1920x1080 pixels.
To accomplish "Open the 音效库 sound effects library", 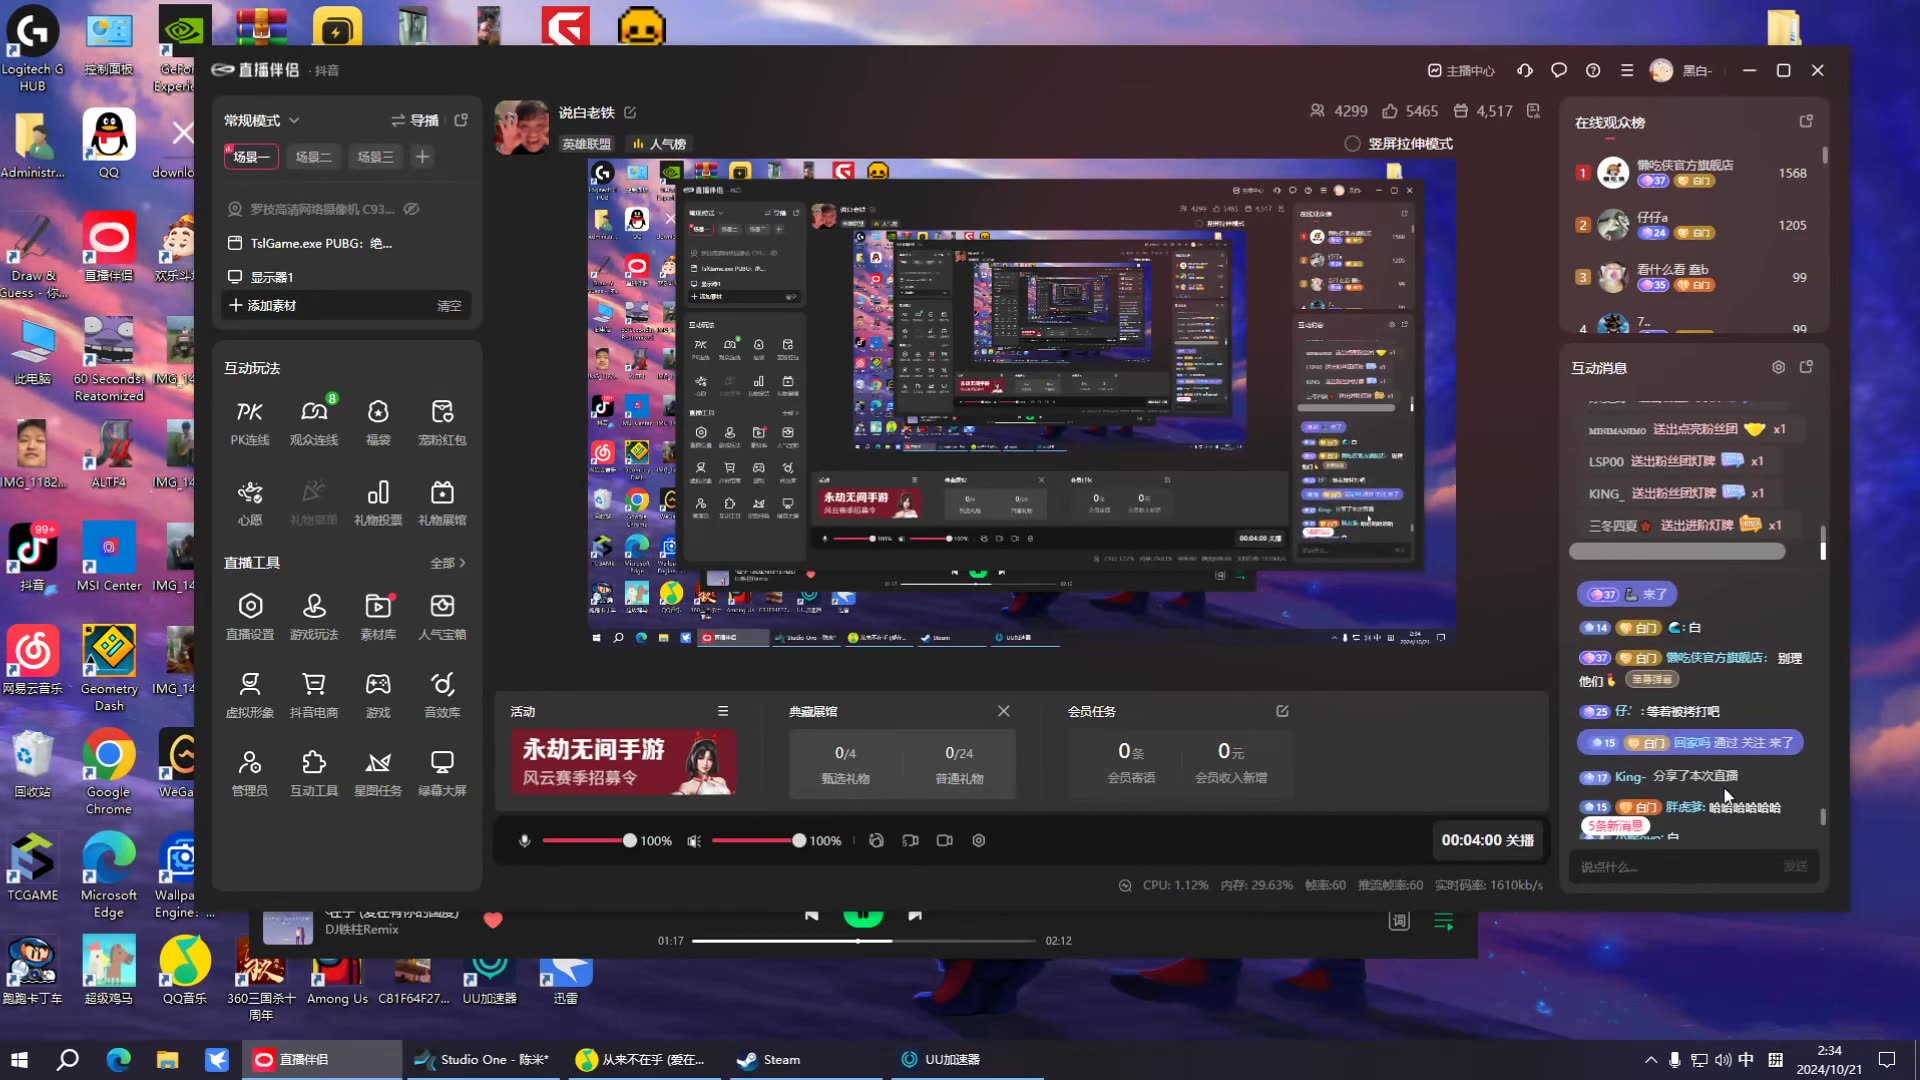I will (442, 695).
